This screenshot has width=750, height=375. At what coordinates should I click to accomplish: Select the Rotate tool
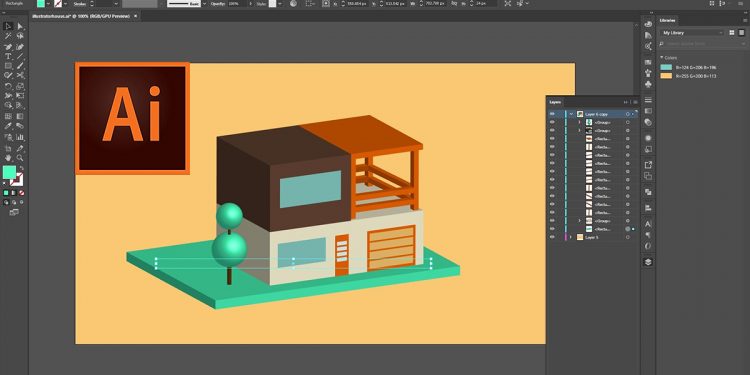pyautogui.click(x=8, y=86)
